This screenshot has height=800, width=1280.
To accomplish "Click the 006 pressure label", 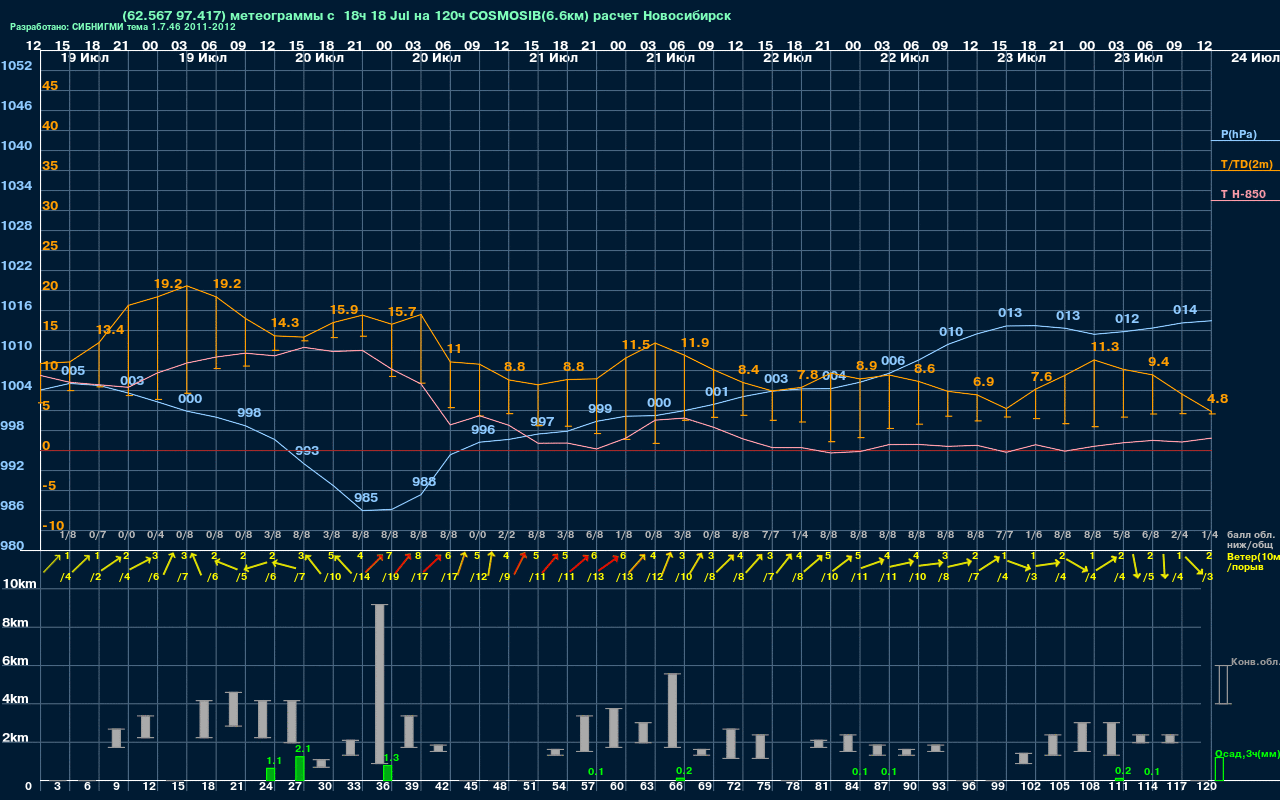I will (893, 361).
